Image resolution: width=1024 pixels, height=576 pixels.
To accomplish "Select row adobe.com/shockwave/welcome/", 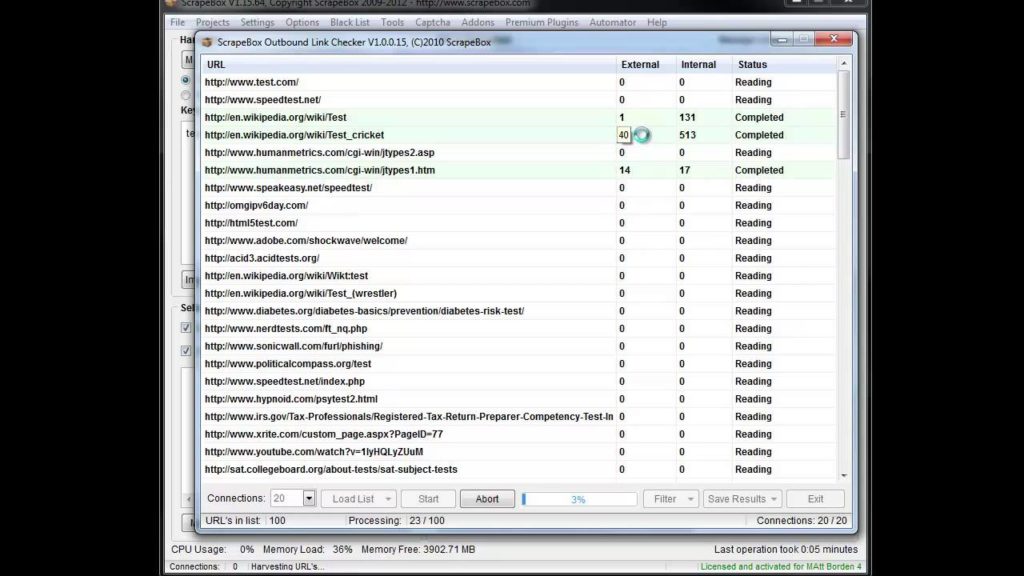I will tap(519, 241).
